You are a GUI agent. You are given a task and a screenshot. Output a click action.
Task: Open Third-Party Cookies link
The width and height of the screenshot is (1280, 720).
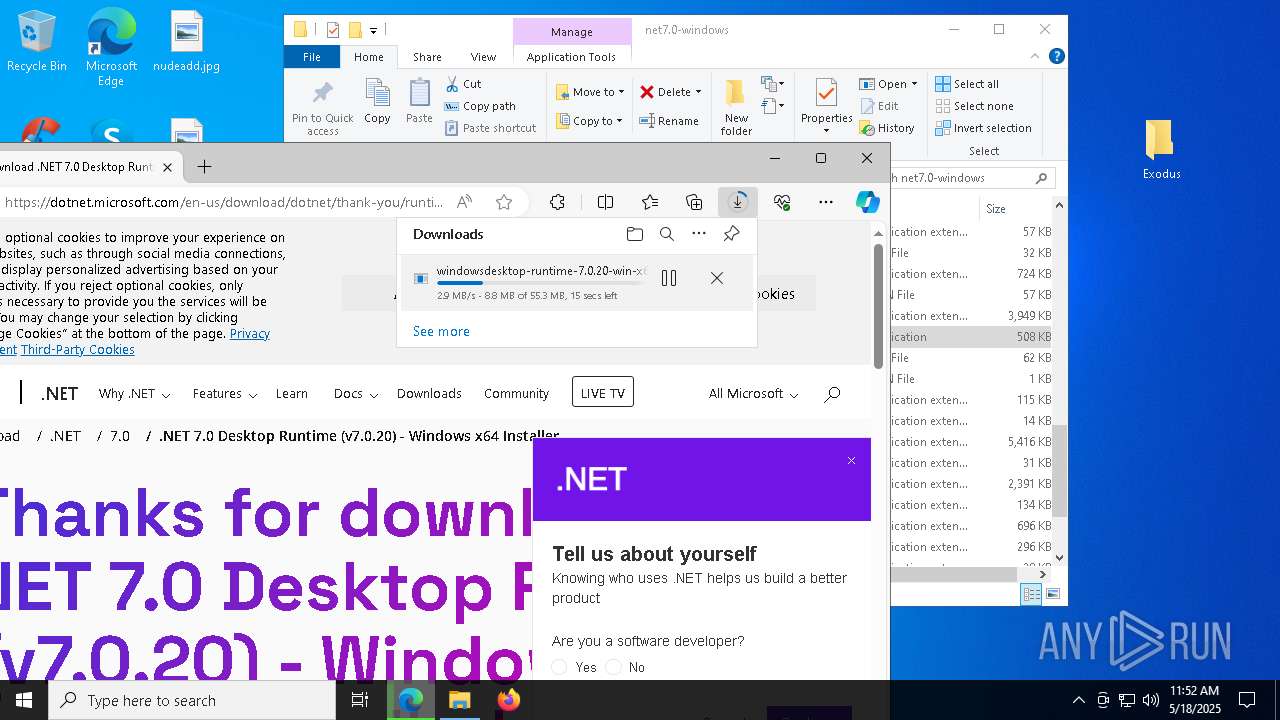77,350
